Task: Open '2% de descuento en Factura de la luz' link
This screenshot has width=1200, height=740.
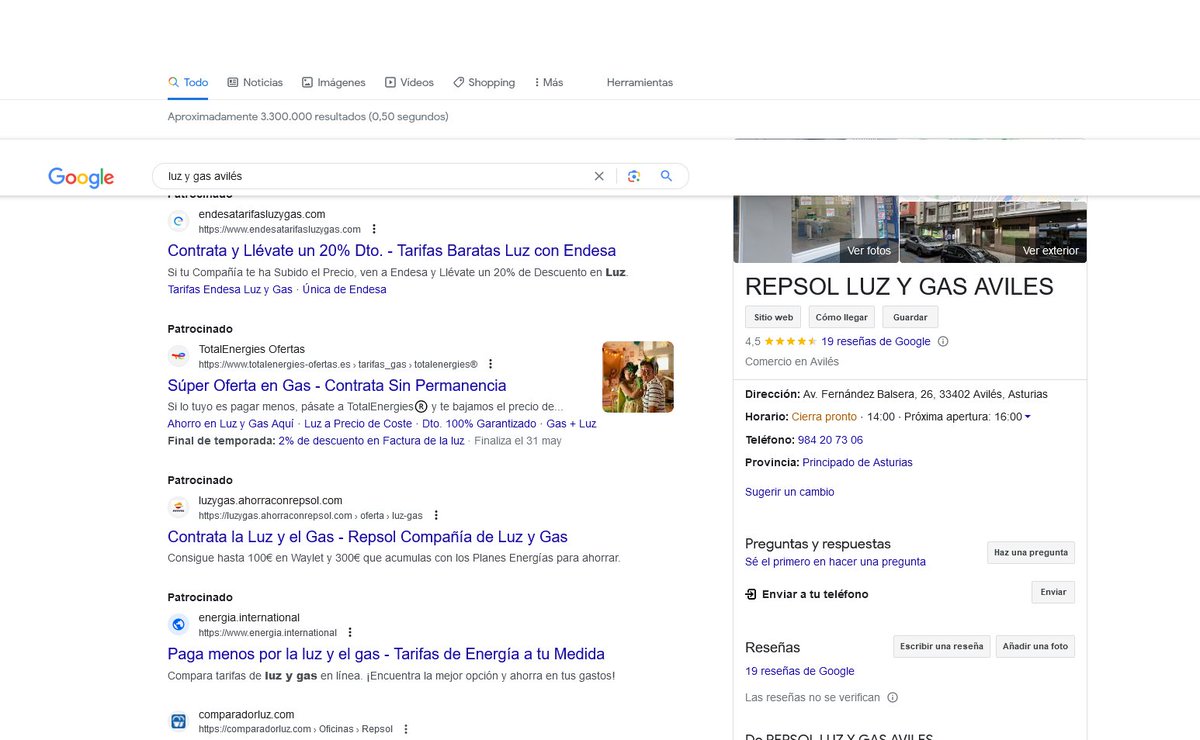Action: 372,440
